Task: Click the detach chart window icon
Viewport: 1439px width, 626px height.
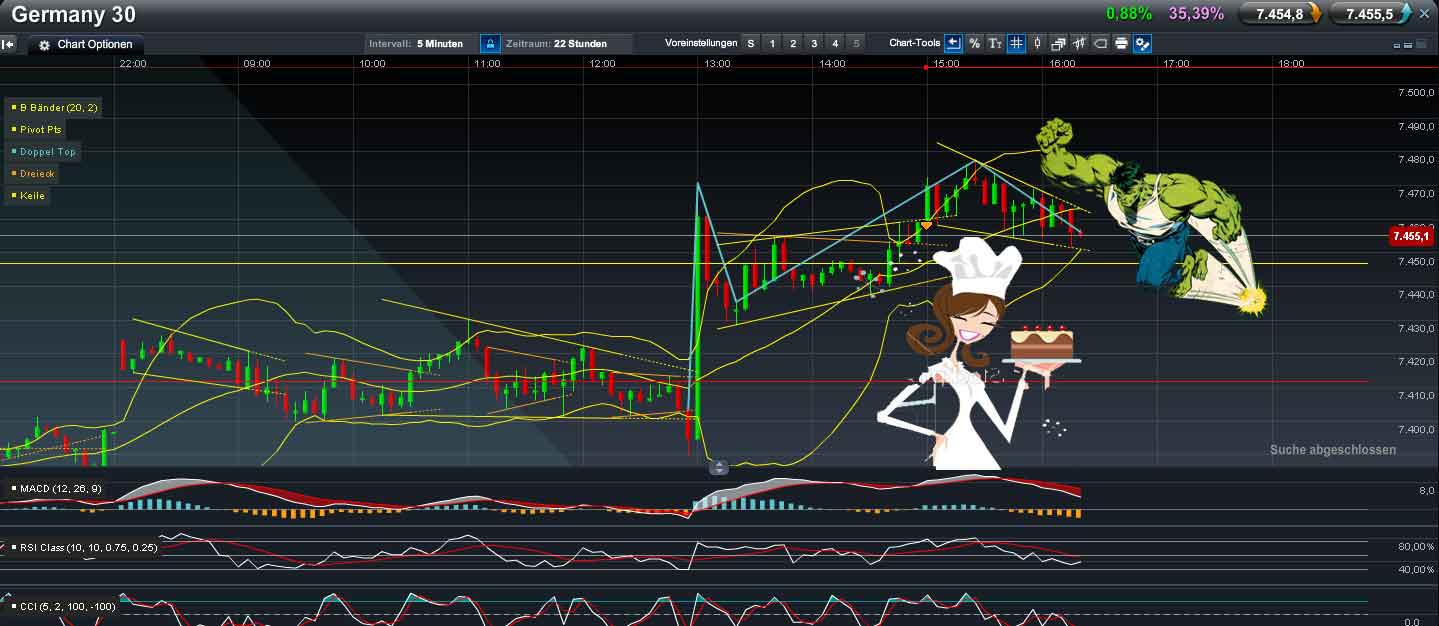Action: click(1058, 43)
